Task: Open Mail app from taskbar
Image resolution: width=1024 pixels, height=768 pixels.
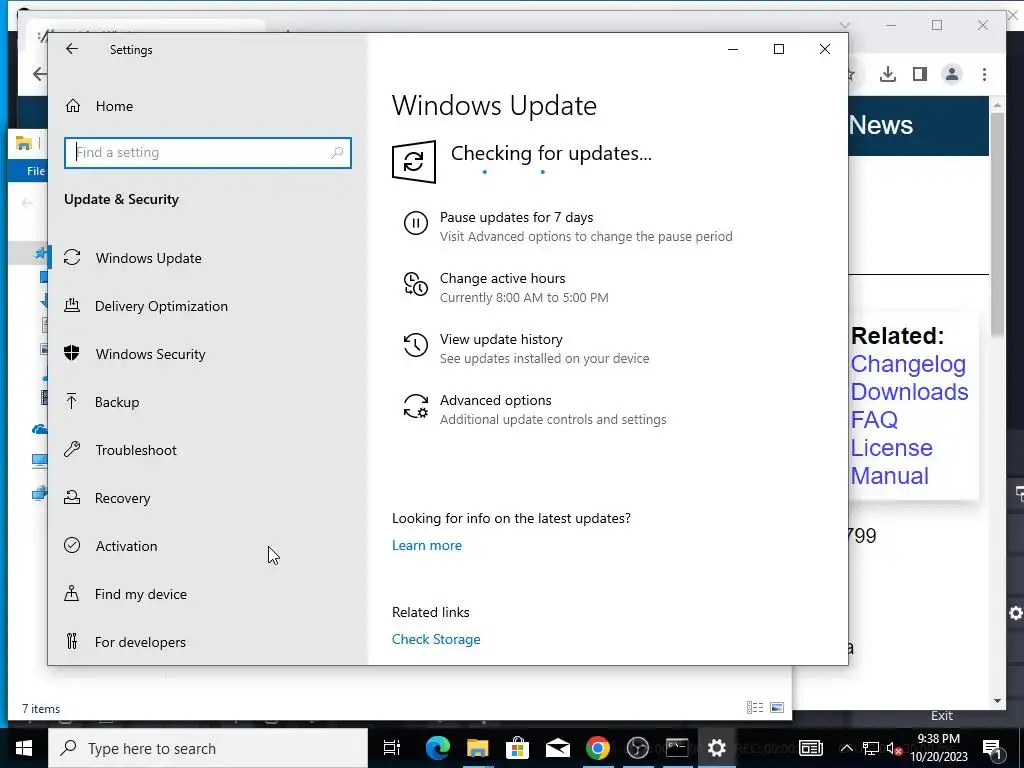Action: click(557, 748)
